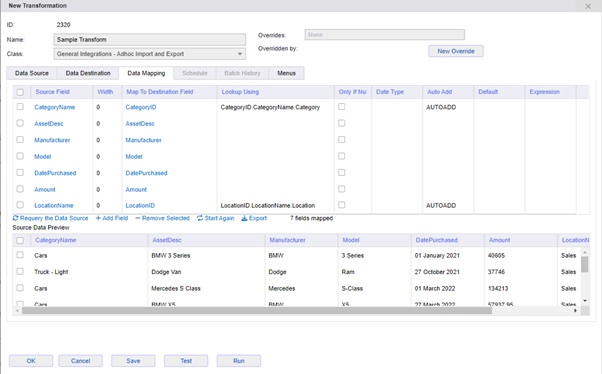The image size is (602, 374).
Task: Click the Manufacturer destination field link
Action: click(144, 140)
